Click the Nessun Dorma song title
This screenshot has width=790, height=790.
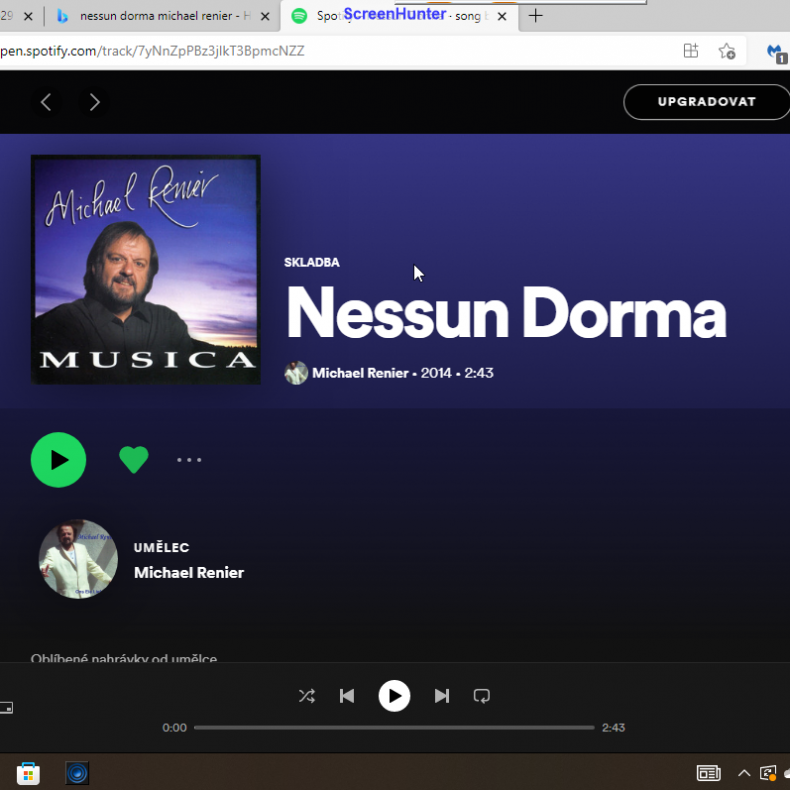click(x=506, y=312)
